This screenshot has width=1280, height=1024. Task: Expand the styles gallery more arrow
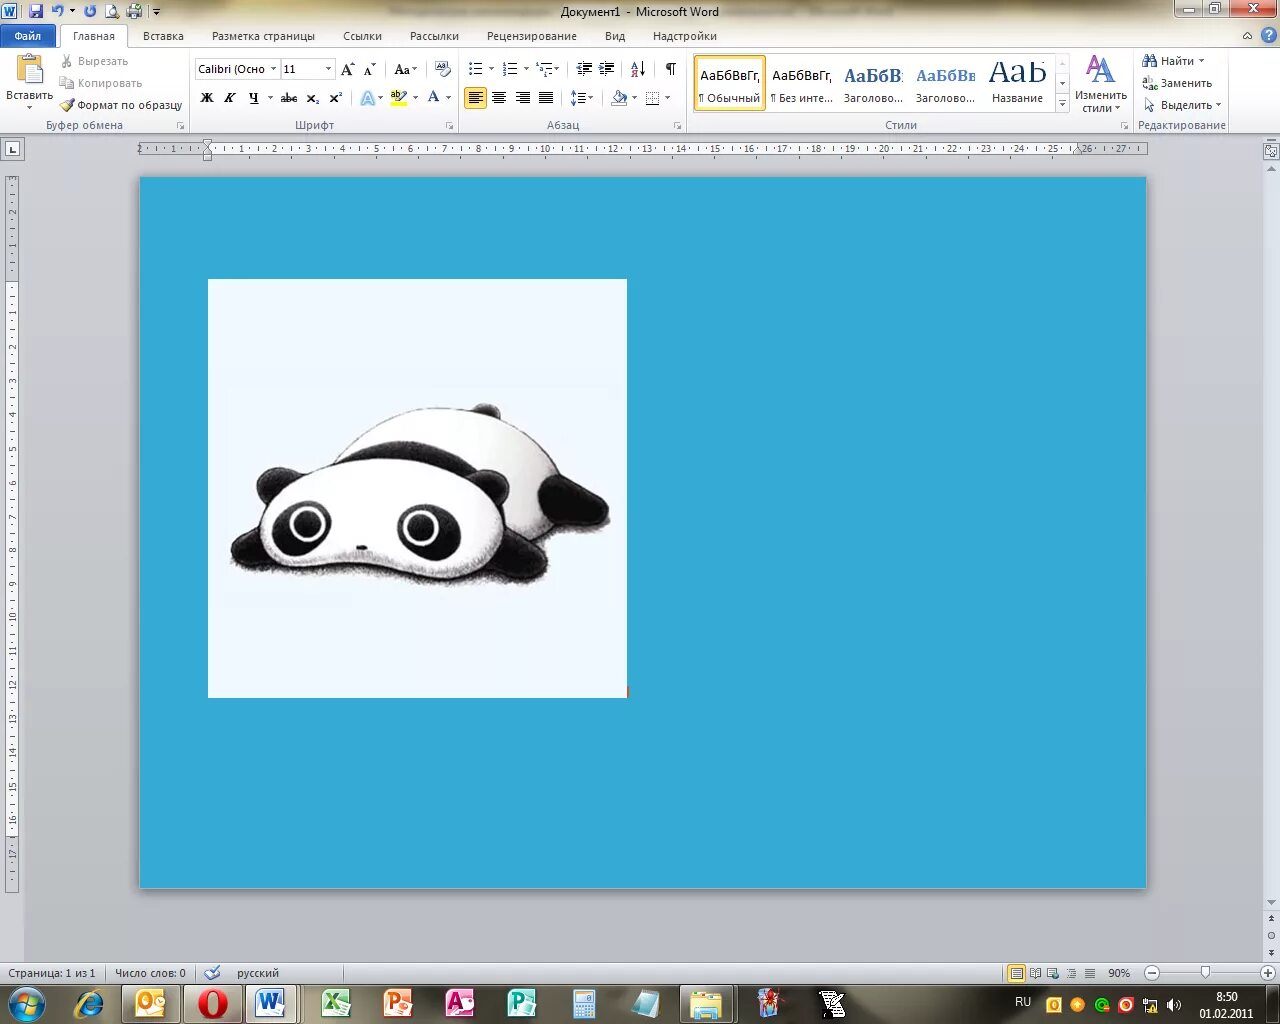1063,104
